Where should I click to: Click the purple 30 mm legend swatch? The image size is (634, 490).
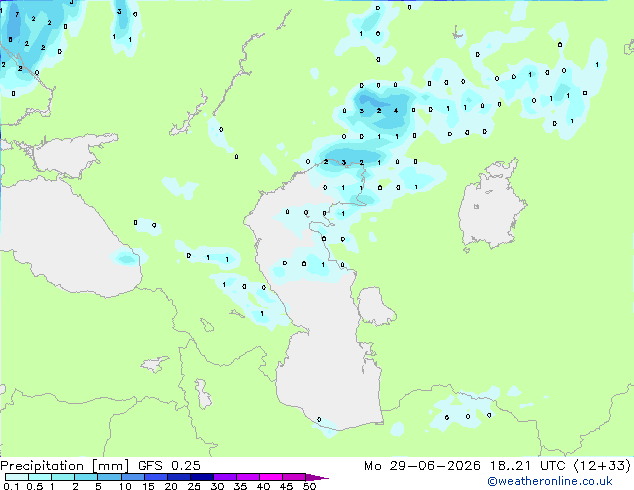coord(225,477)
